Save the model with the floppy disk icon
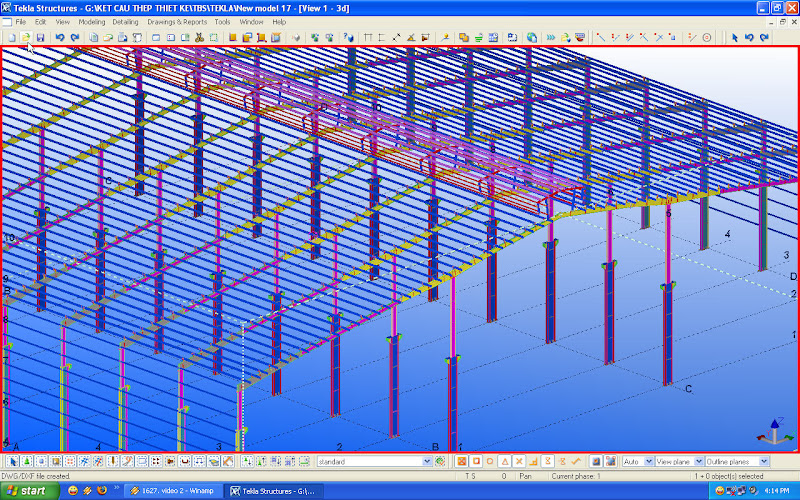 (40, 37)
